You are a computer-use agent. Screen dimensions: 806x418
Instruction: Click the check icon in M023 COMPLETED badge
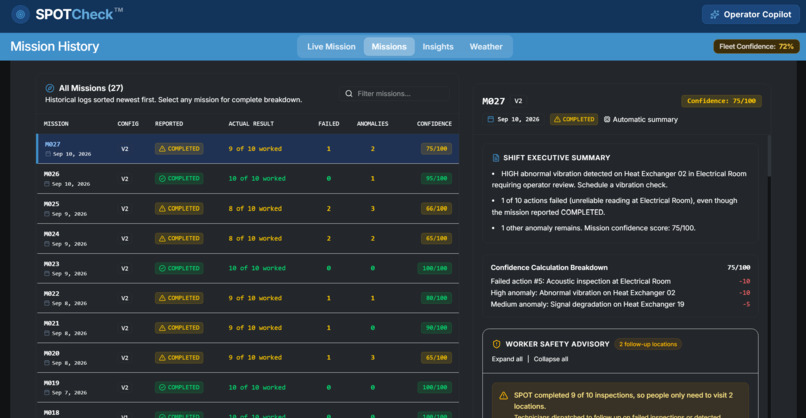point(162,268)
